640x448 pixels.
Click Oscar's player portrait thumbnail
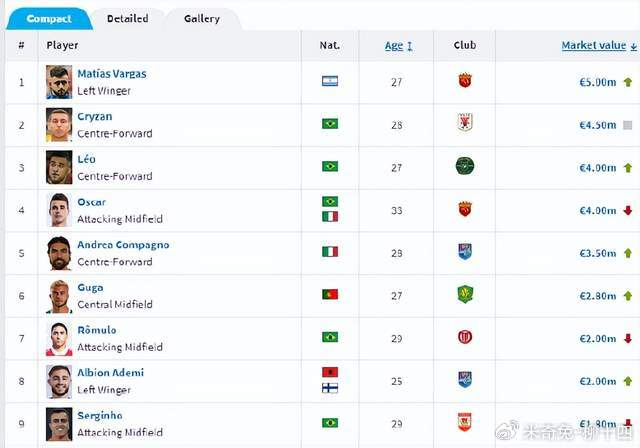(59, 209)
